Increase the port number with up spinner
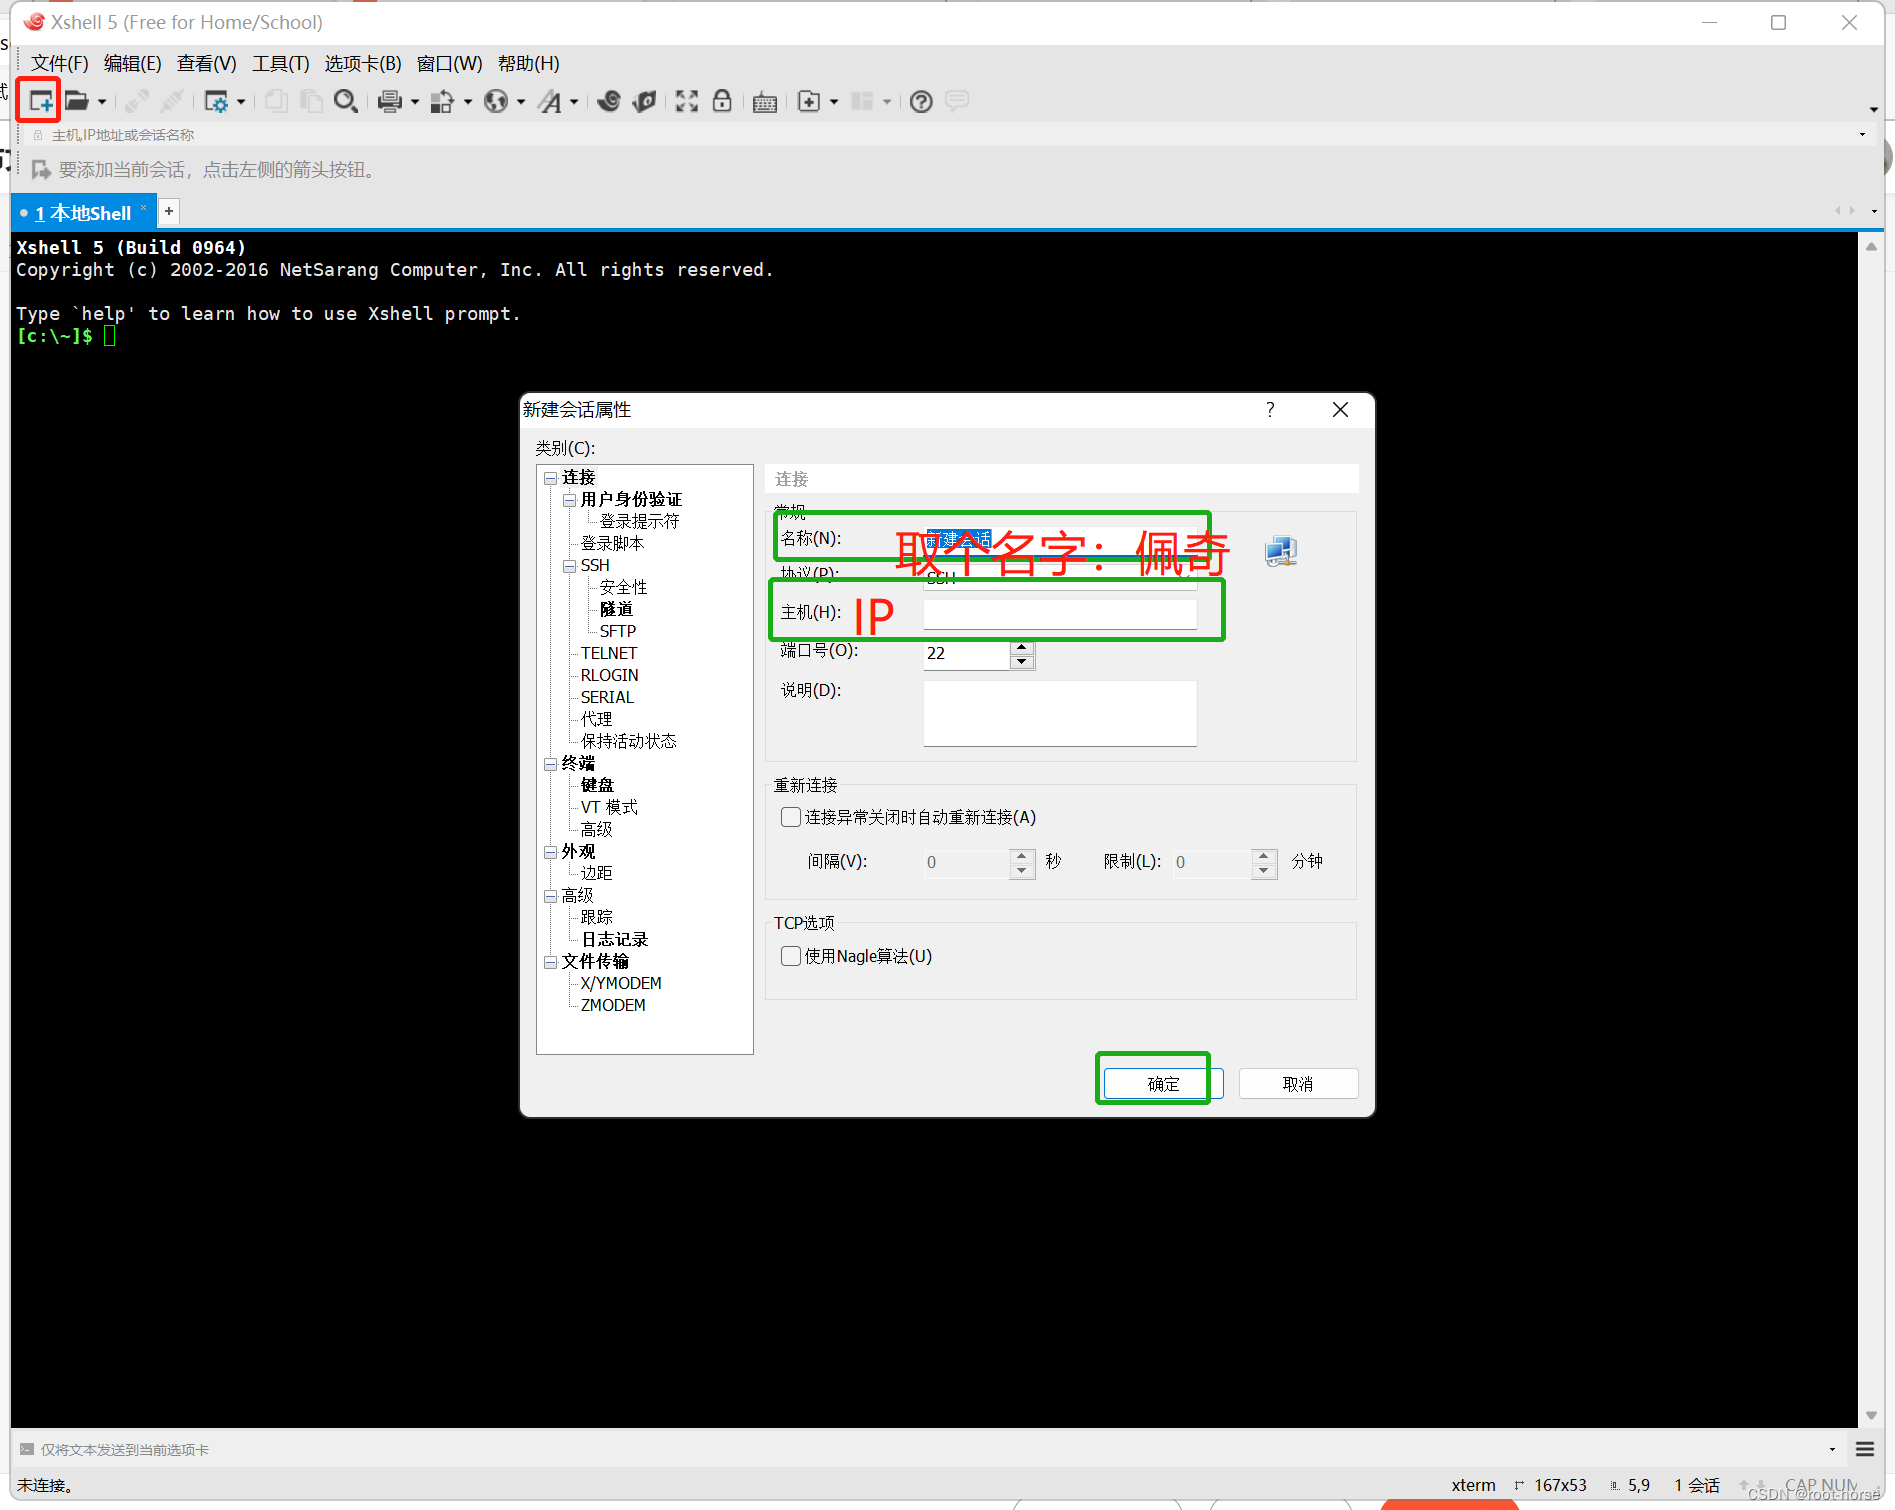This screenshot has height=1510, width=1895. (x=1021, y=647)
